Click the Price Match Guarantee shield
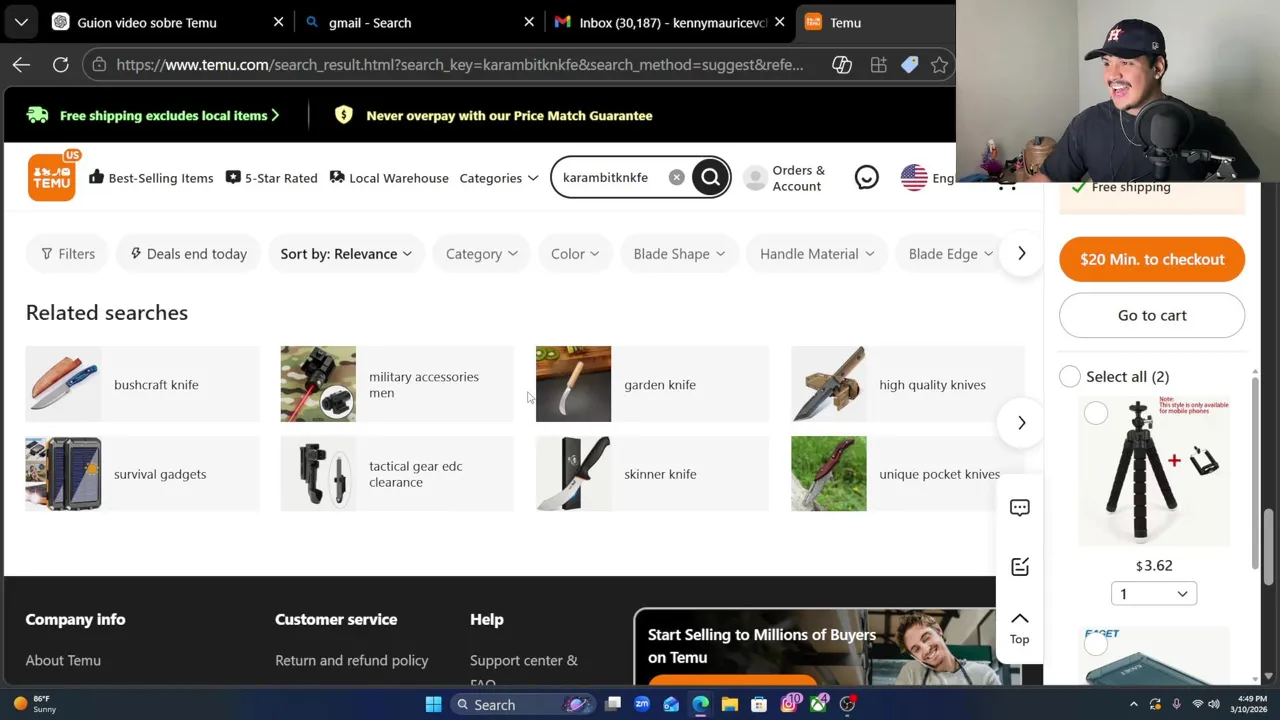Image resolution: width=1280 pixels, height=720 pixels. pos(343,115)
